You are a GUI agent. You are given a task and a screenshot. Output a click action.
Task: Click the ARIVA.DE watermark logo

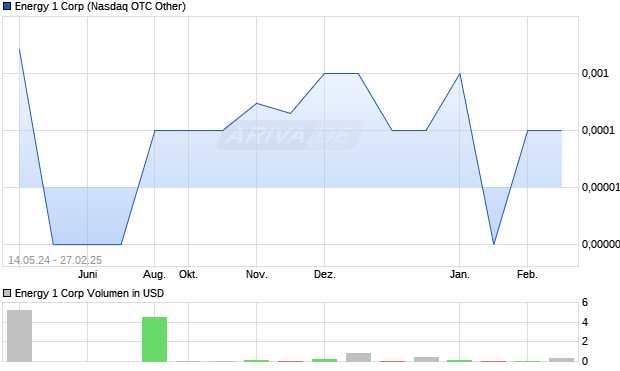pos(291,135)
